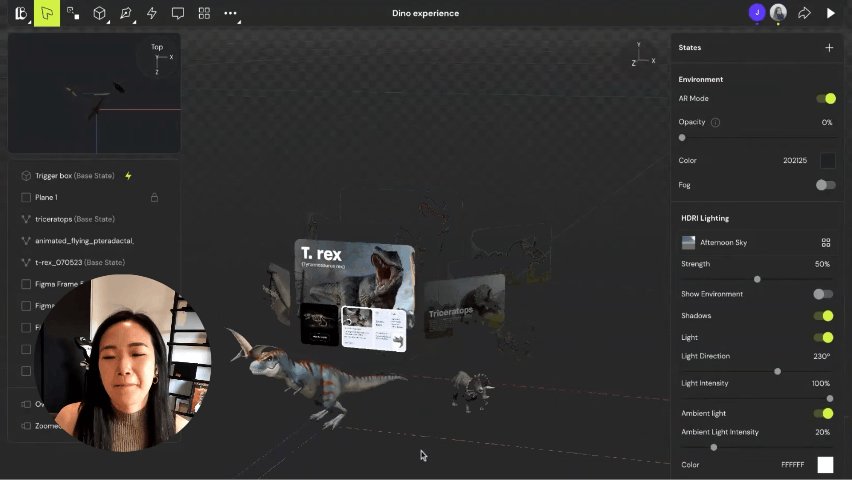
Task: Unlock the Plane 1 layer lock
Action: point(154,197)
